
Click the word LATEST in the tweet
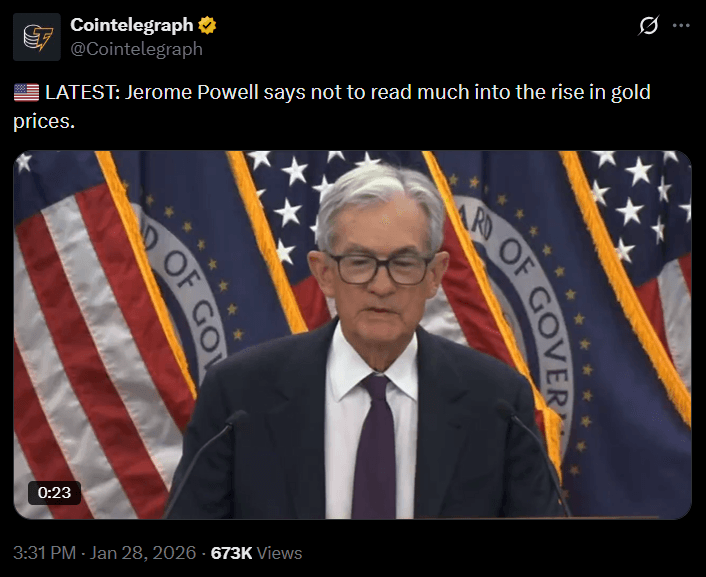82,92
